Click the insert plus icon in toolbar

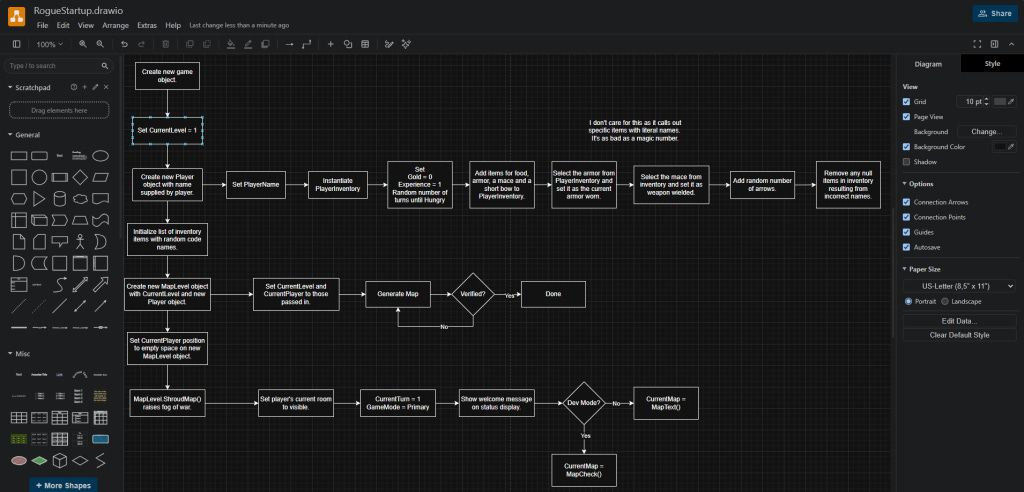coord(330,44)
